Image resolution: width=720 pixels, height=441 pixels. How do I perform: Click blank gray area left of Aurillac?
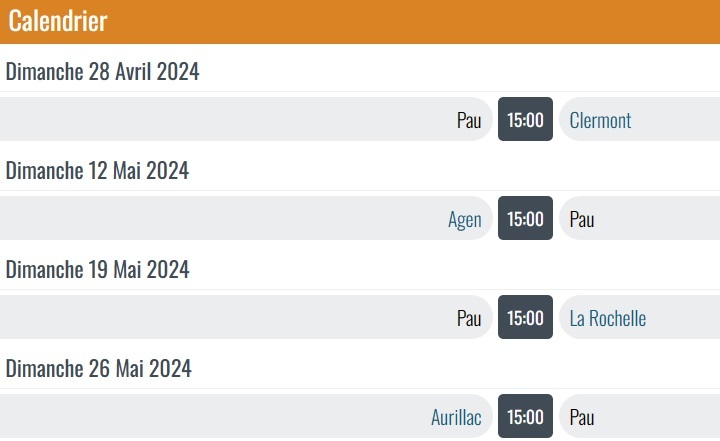pos(200,417)
